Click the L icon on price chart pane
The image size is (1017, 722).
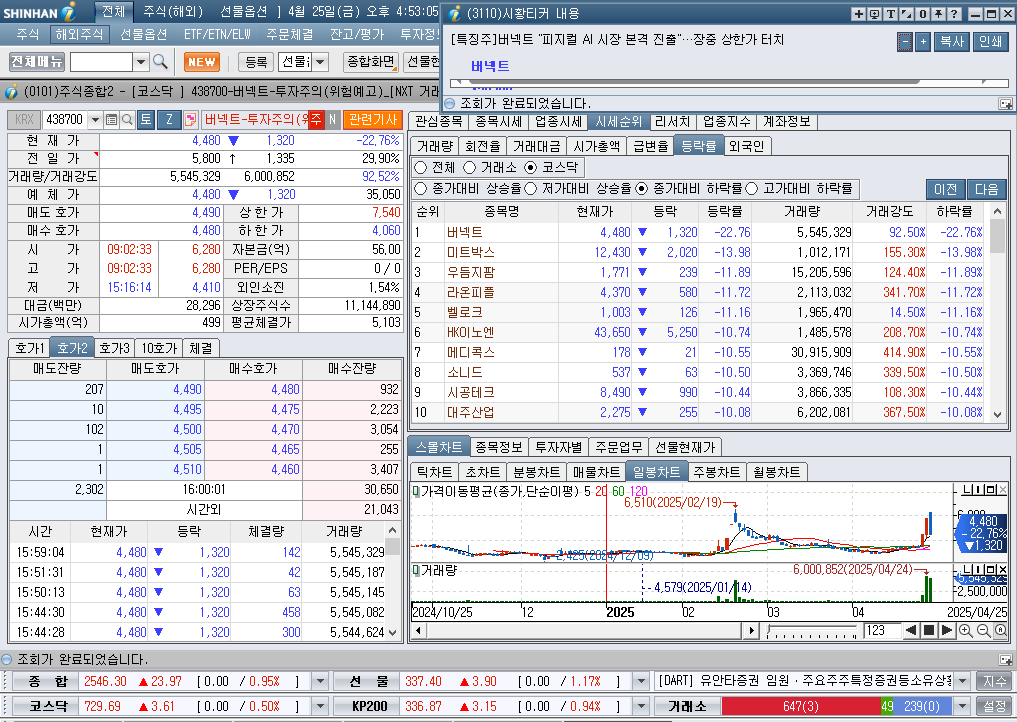pyautogui.click(x=967, y=490)
